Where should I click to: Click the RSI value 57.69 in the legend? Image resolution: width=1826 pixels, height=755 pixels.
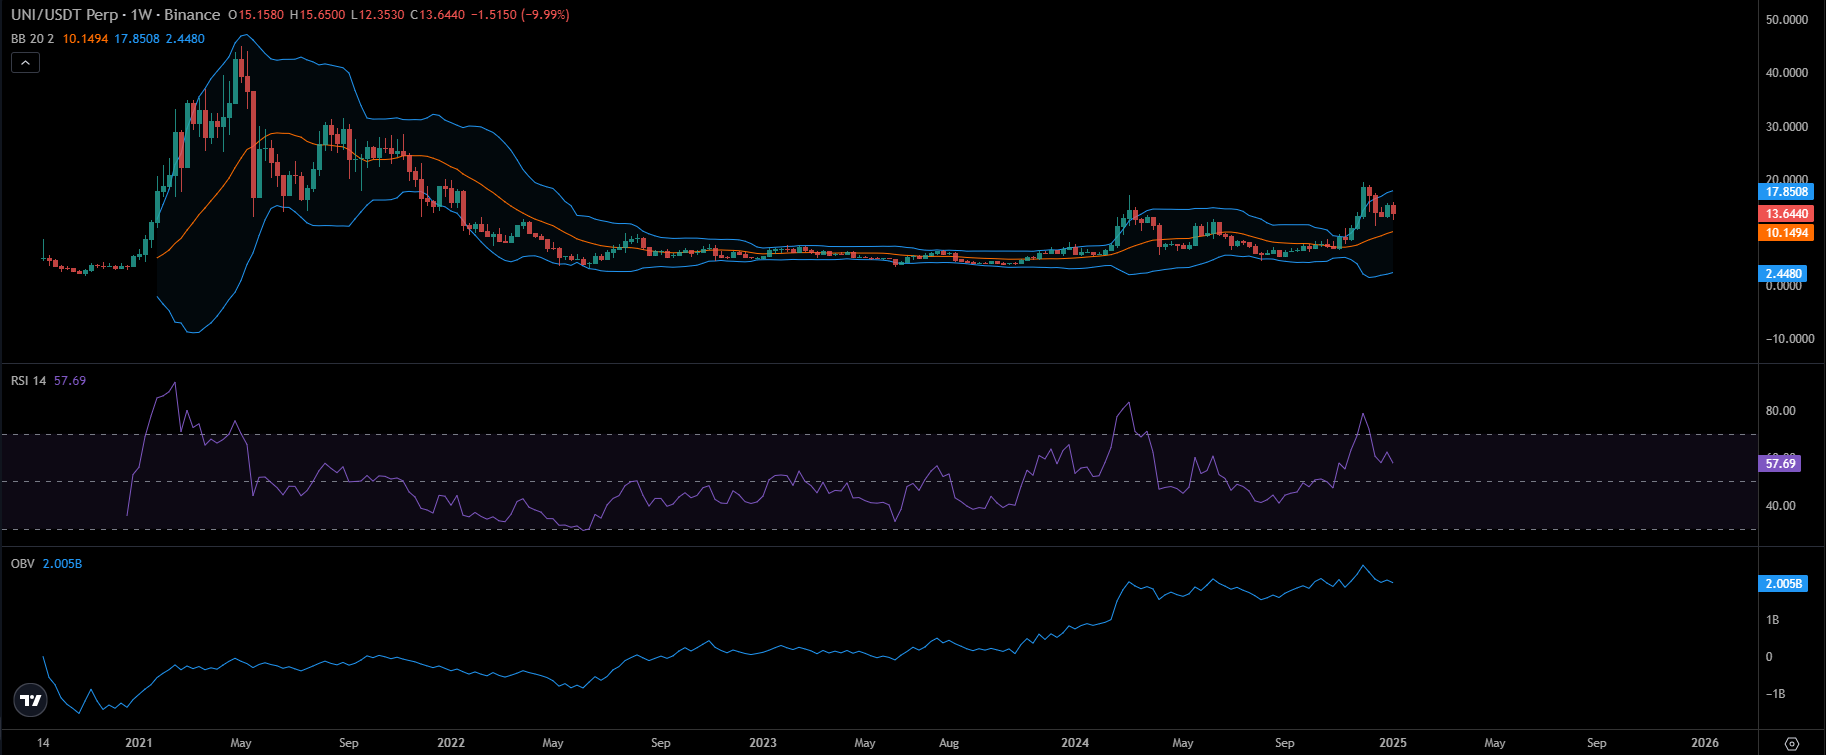pyautogui.click(x=70, y=381)
